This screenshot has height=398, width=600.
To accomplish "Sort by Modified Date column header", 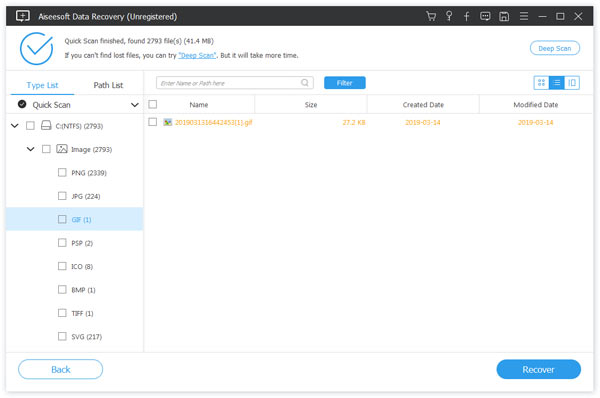I will tap(536, 104).
